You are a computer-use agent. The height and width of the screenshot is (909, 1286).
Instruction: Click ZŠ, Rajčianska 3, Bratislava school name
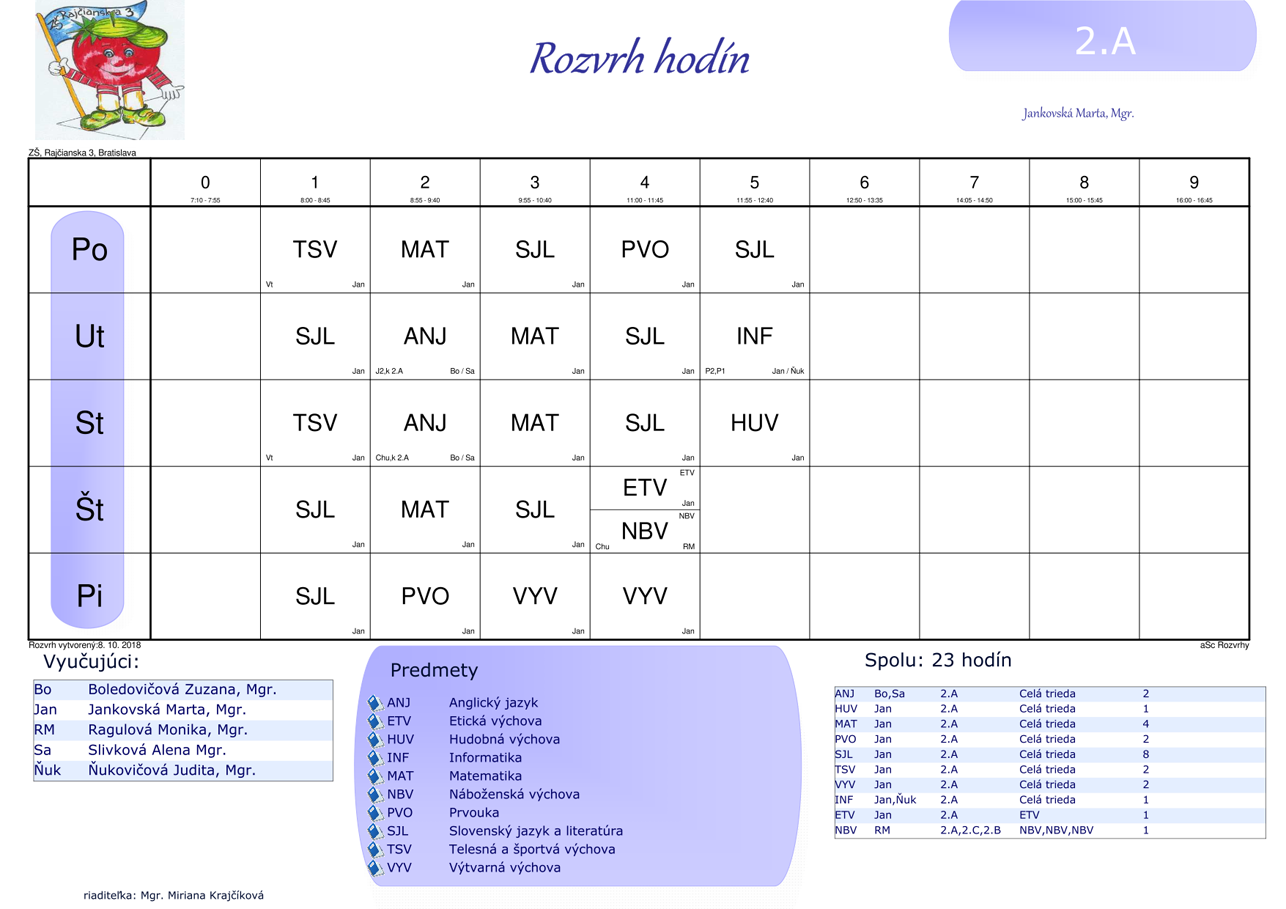pos(82,153)
